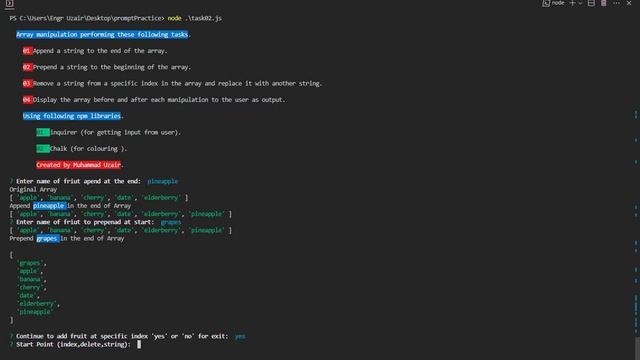
Task: Close the terminal panel with the X
Action: 629,3
